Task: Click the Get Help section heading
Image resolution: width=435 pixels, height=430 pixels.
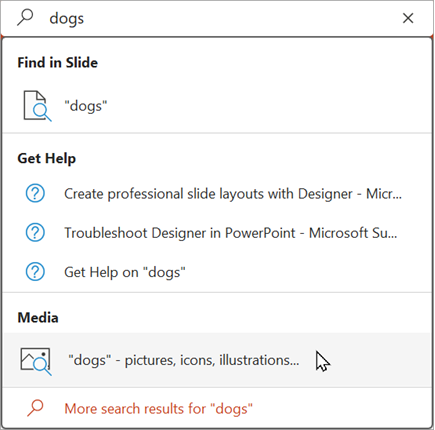Action: pos(47,158)
